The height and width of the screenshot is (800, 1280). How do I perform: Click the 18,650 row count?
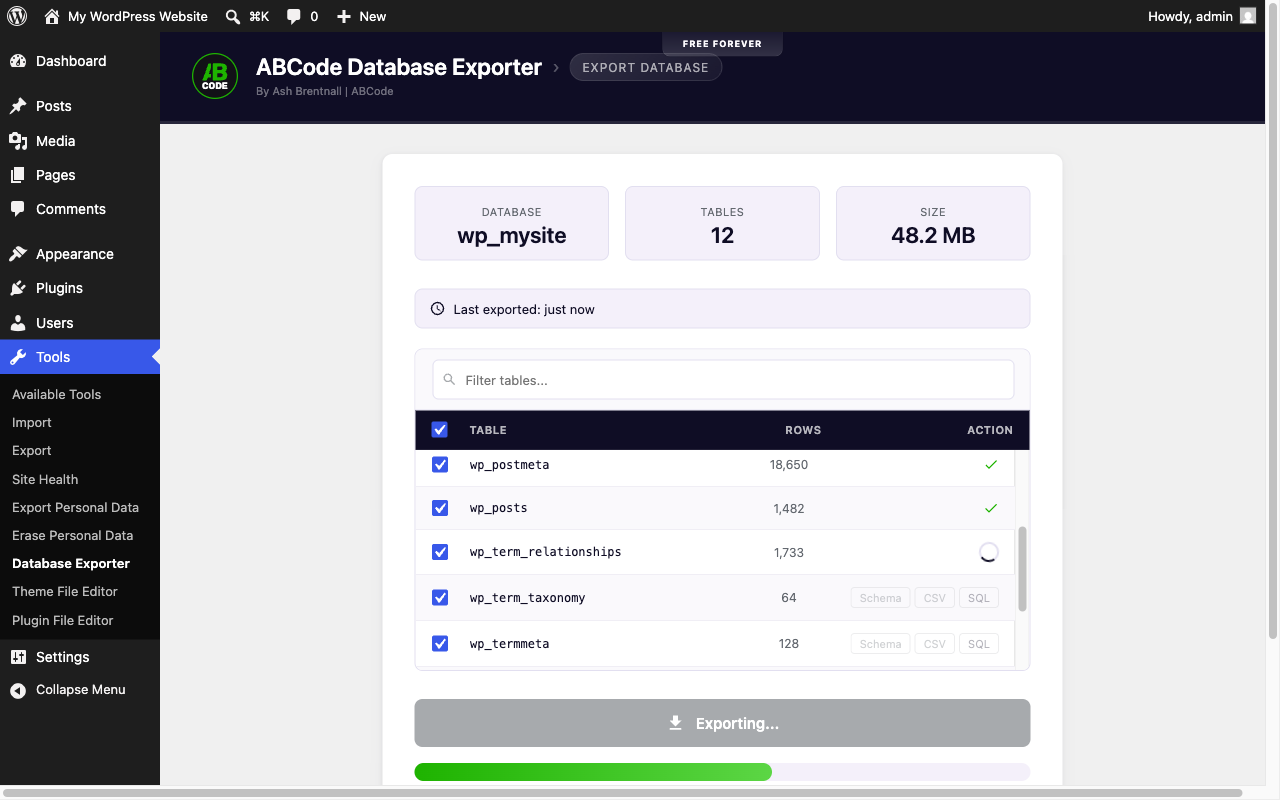789,465
